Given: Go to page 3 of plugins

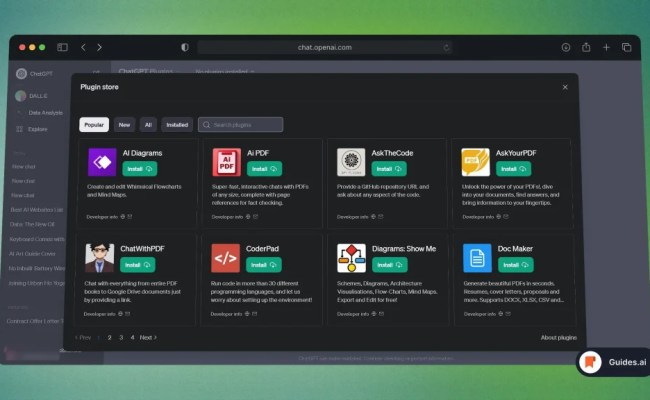Looking at the screenshot, I should tap(121, 337).
